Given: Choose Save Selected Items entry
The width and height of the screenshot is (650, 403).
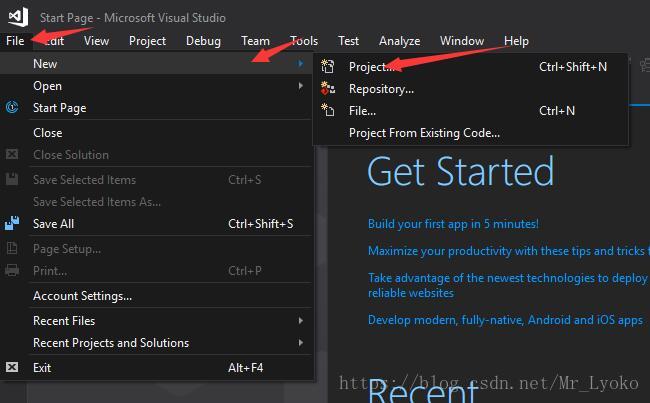Looking at the screenshot, I should (x=156, y=180).
